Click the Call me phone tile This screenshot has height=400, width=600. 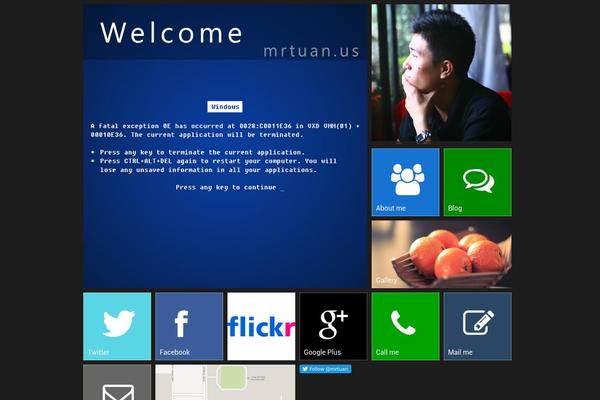coord(406,326)
